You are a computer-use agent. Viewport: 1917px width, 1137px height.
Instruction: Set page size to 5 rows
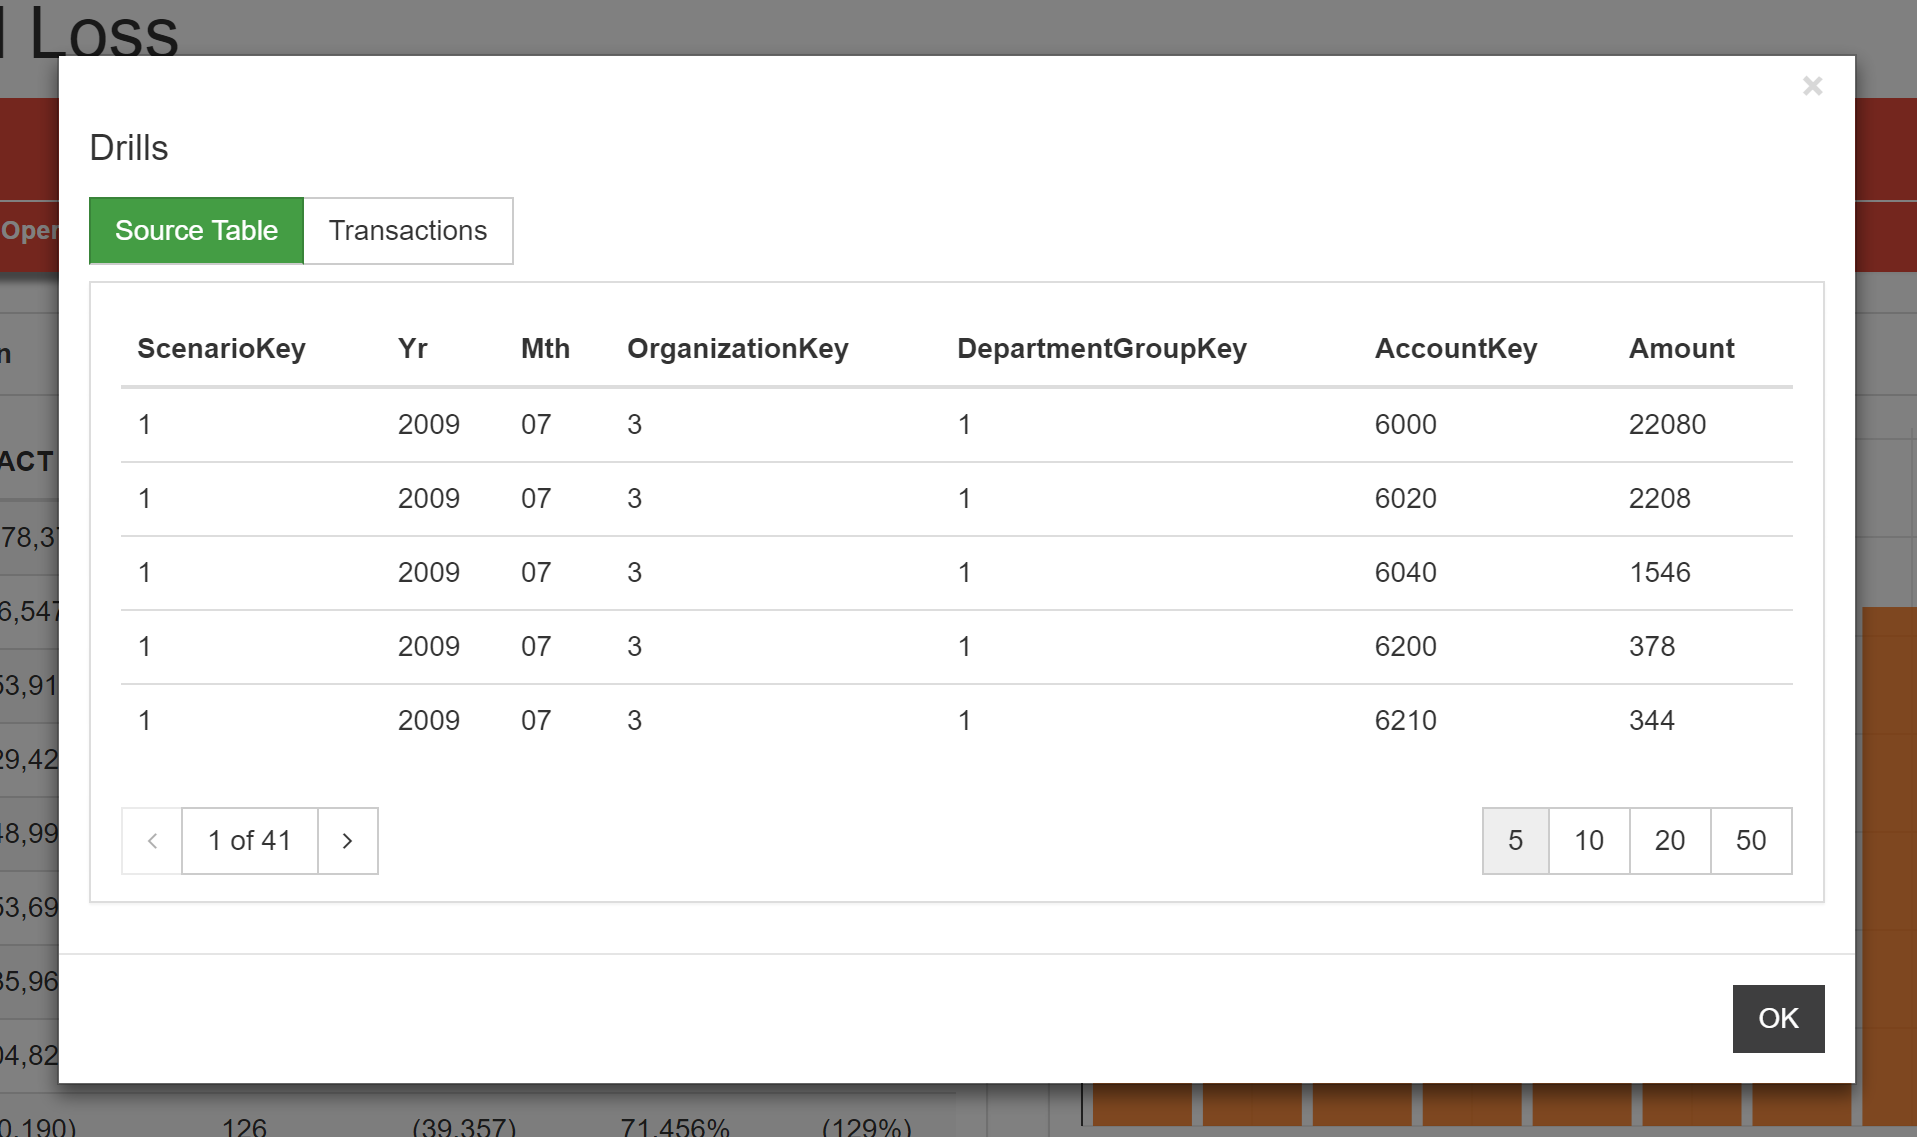(x=1515, y=841)
